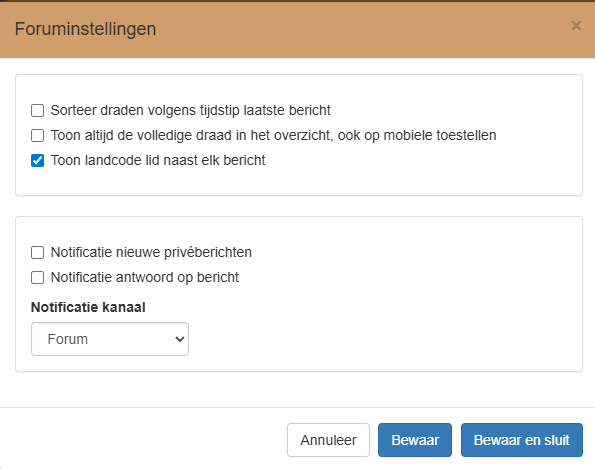This screenshot has height=469, width=595.
Task: Click the empty orange header bar area
Action: pyautogui.click(x=360, y=30)
